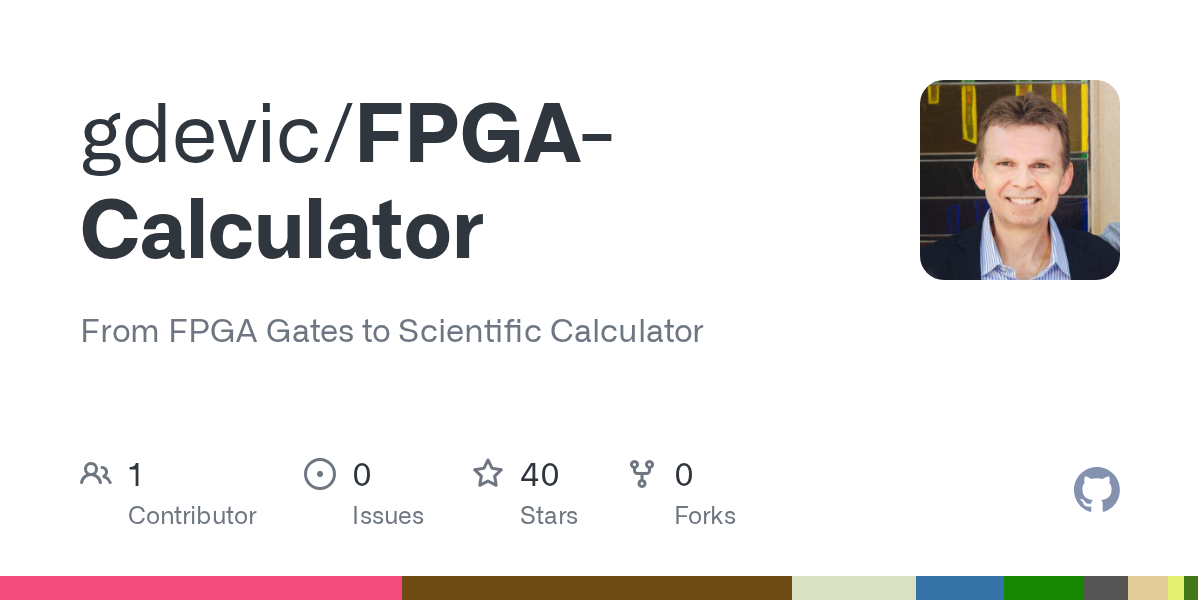Select the Stars label

pos(549,516)
